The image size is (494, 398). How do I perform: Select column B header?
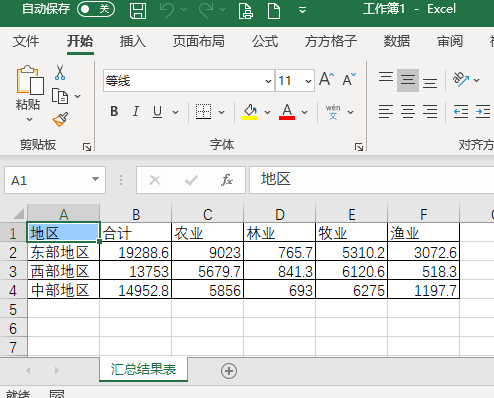(136, 214)
